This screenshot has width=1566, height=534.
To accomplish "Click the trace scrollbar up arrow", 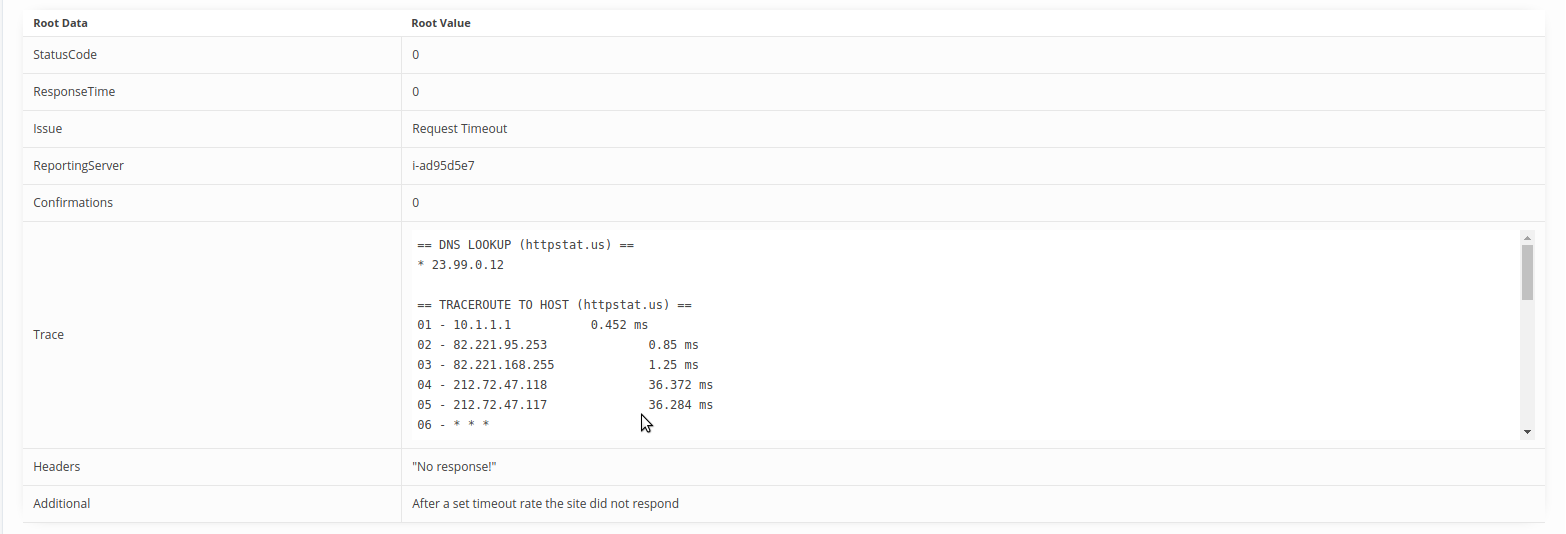I will pyautogui.click(x=1527, y=238).
